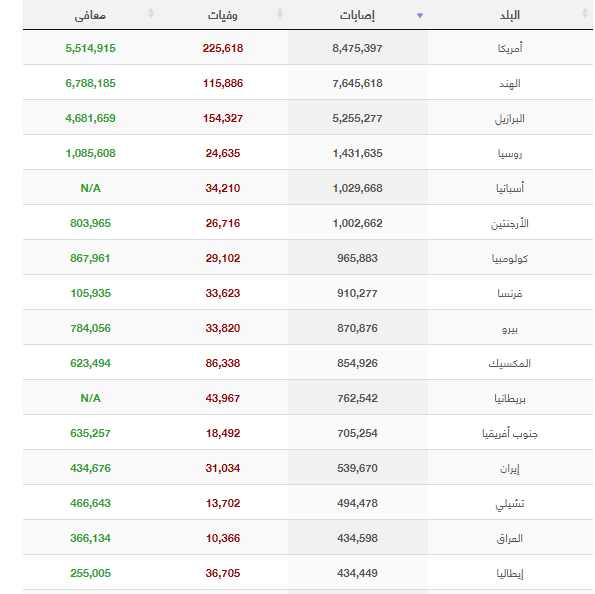This screenshot has height=594, width=595.
Task: Click the معافى column header text
Action: (x=90, y=16)
